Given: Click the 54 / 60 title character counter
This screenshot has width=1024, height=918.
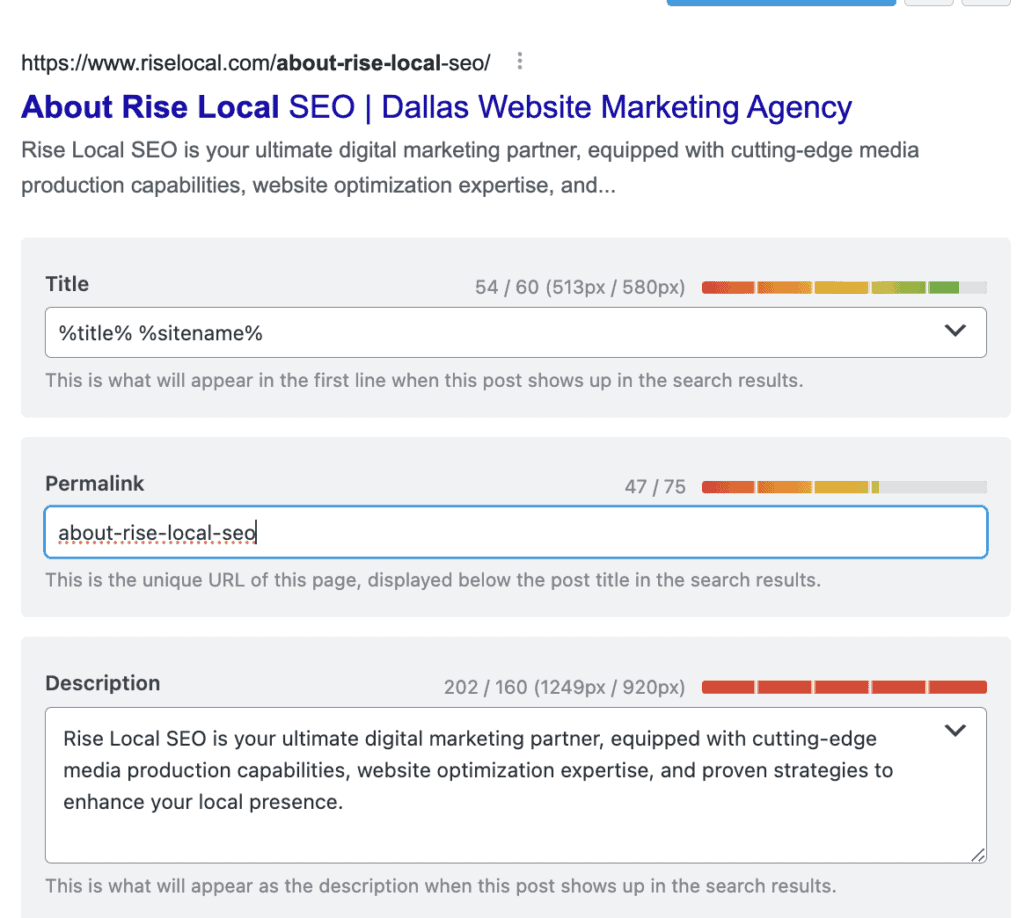Looking at the screenshot, I should click(x=579, y=288).
